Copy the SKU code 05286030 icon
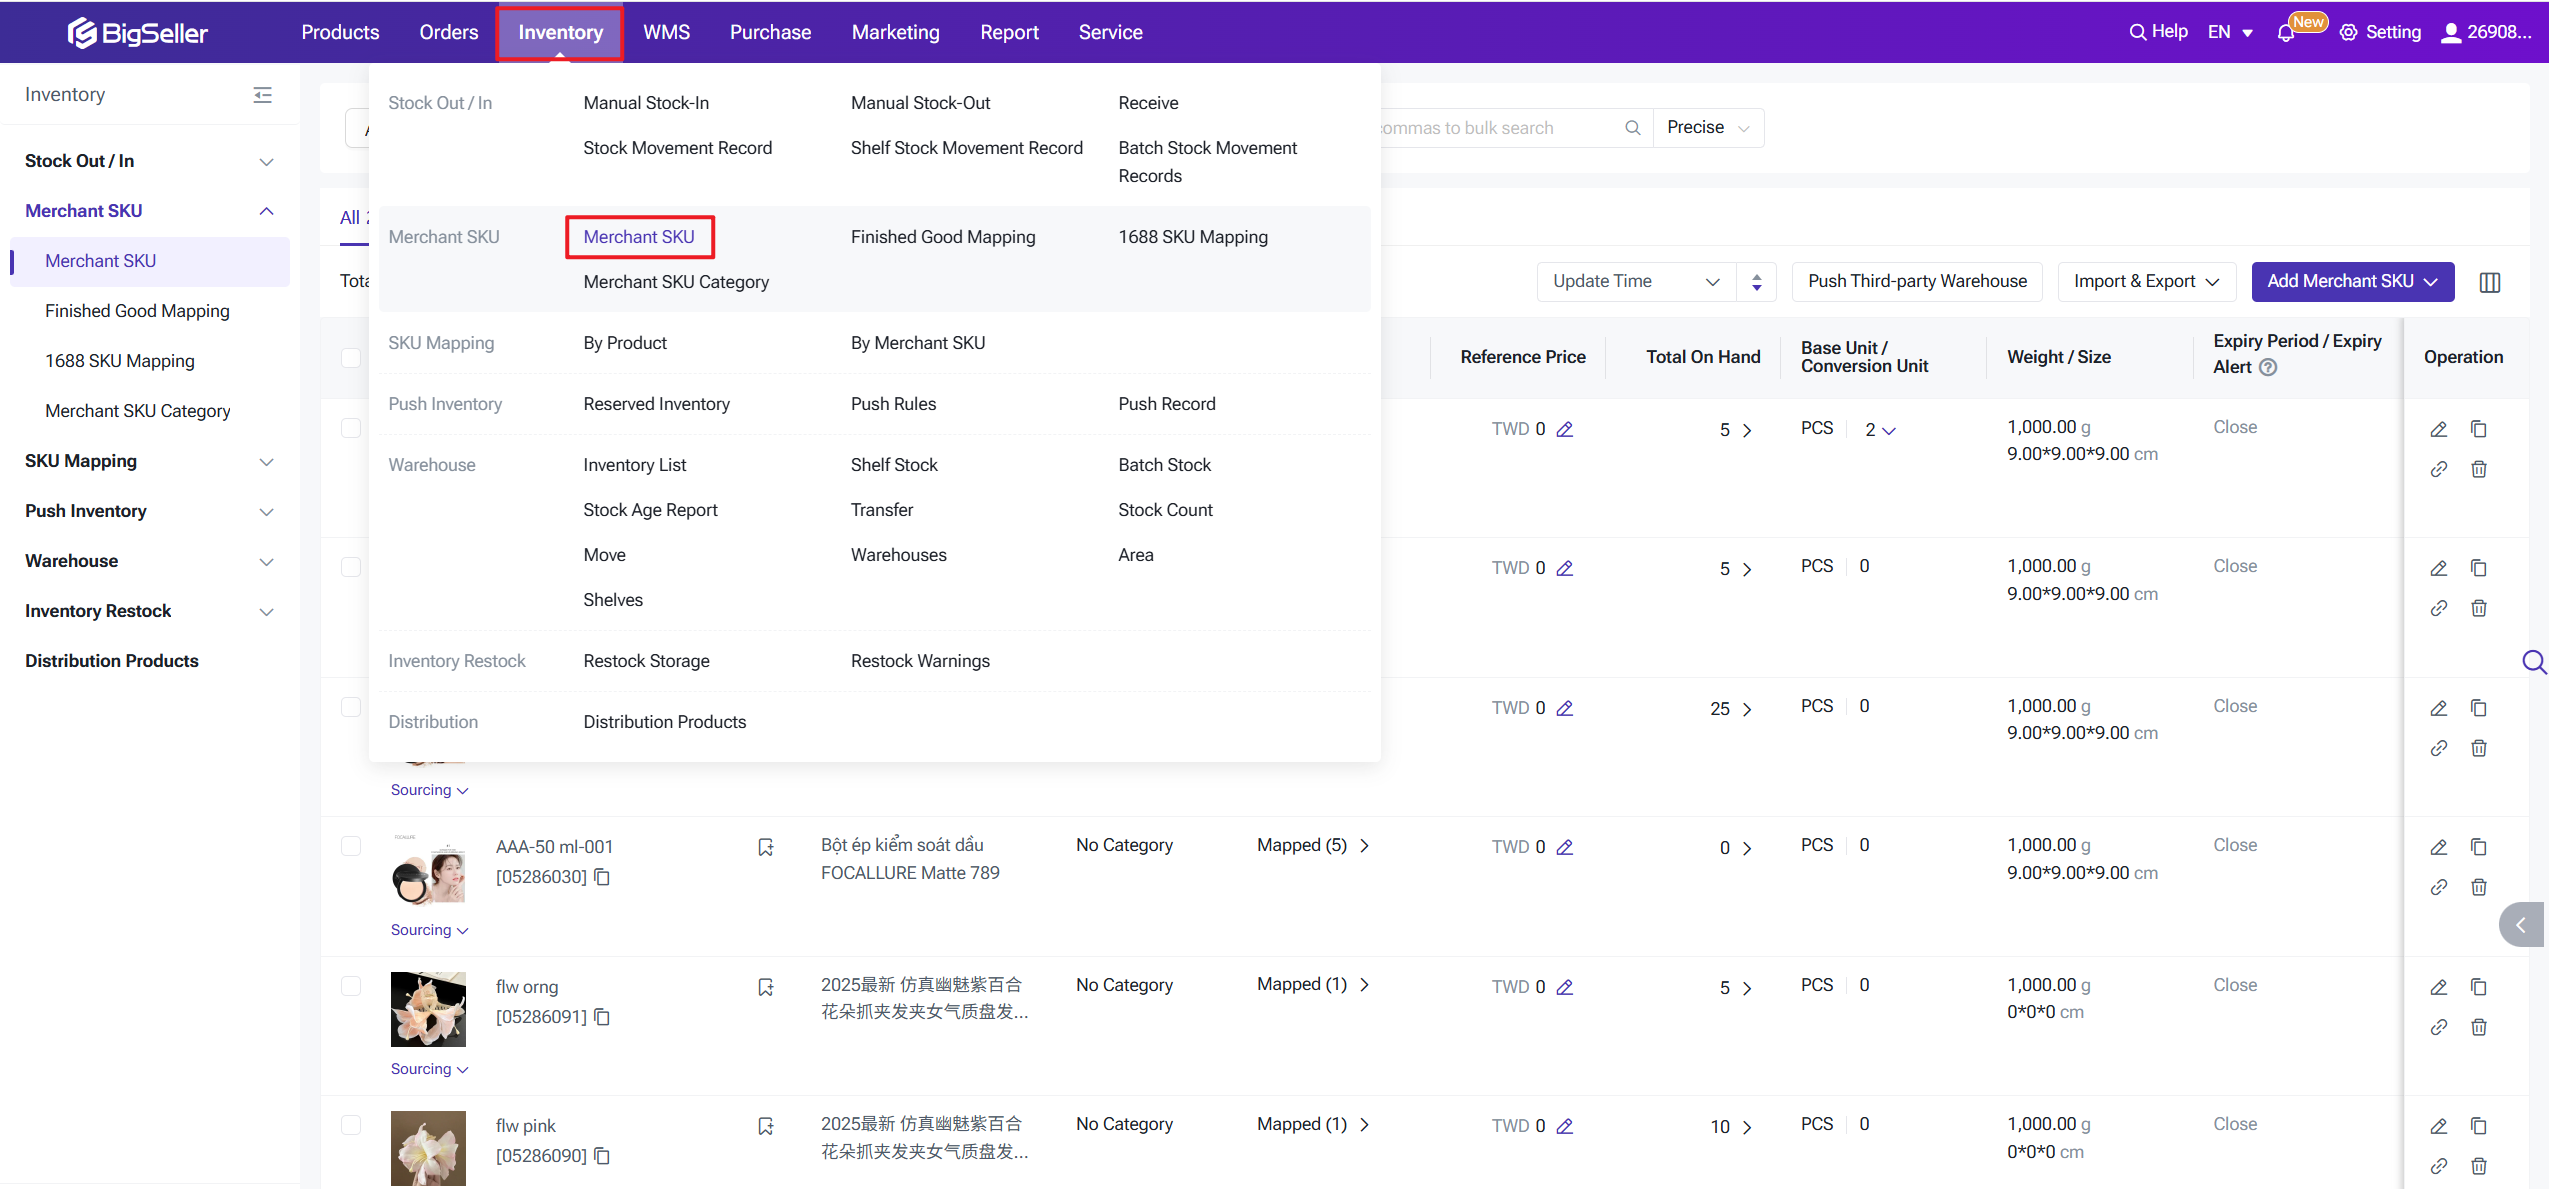Viewport: 2549px width, 1189px height. [602, 877]
